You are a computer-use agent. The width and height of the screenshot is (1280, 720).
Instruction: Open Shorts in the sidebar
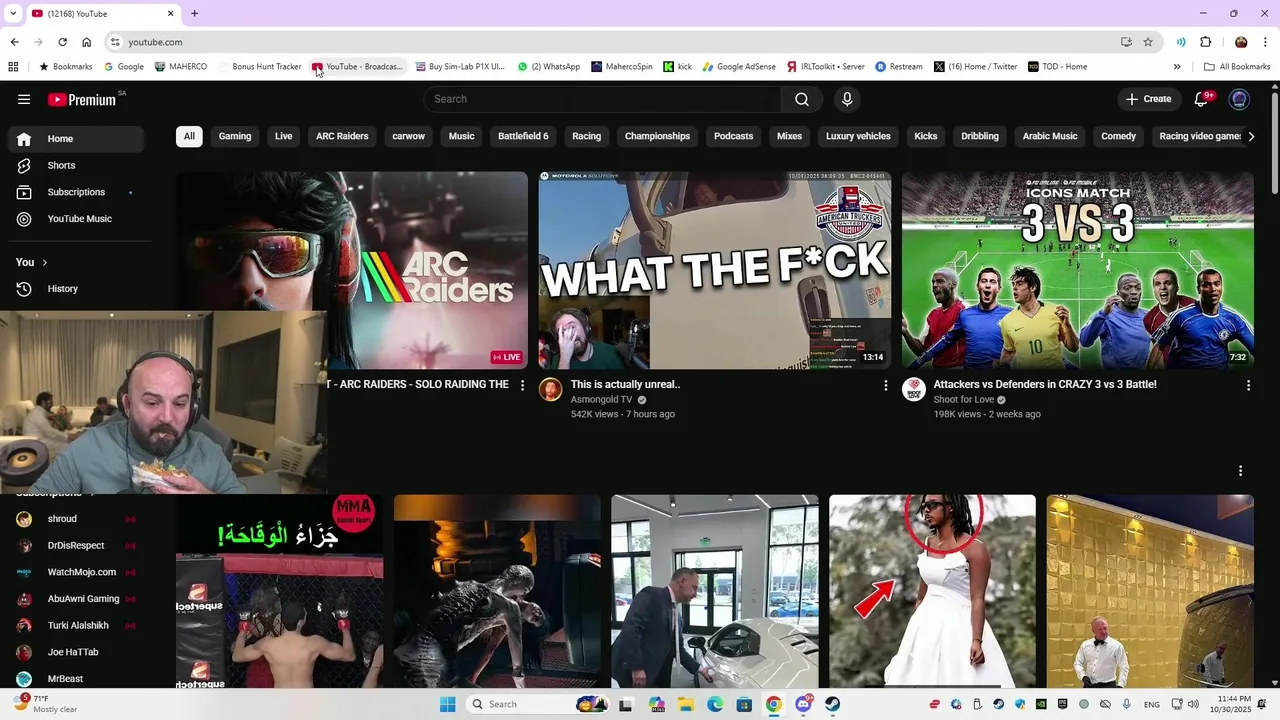76,165
